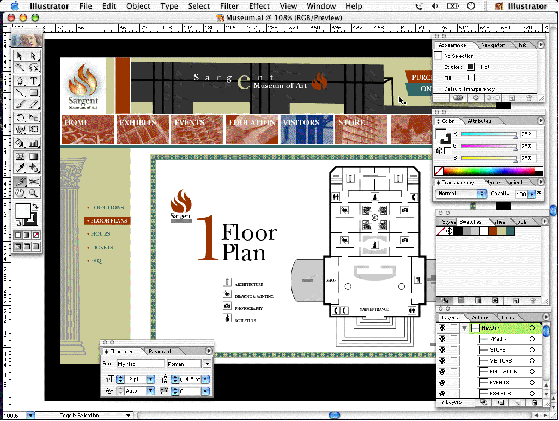Open the Appearance panel options menu arrow

click(x=541, y=45)
